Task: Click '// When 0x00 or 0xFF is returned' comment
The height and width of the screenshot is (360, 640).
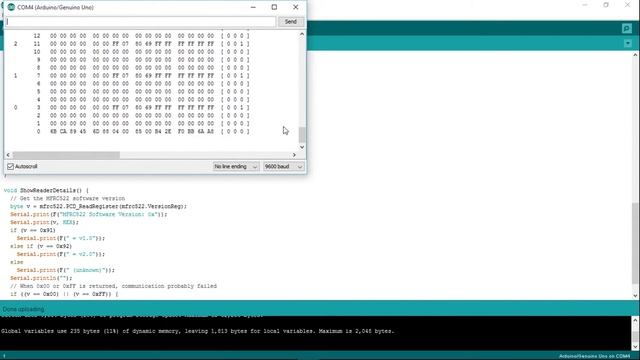Action: coord(113,286)
